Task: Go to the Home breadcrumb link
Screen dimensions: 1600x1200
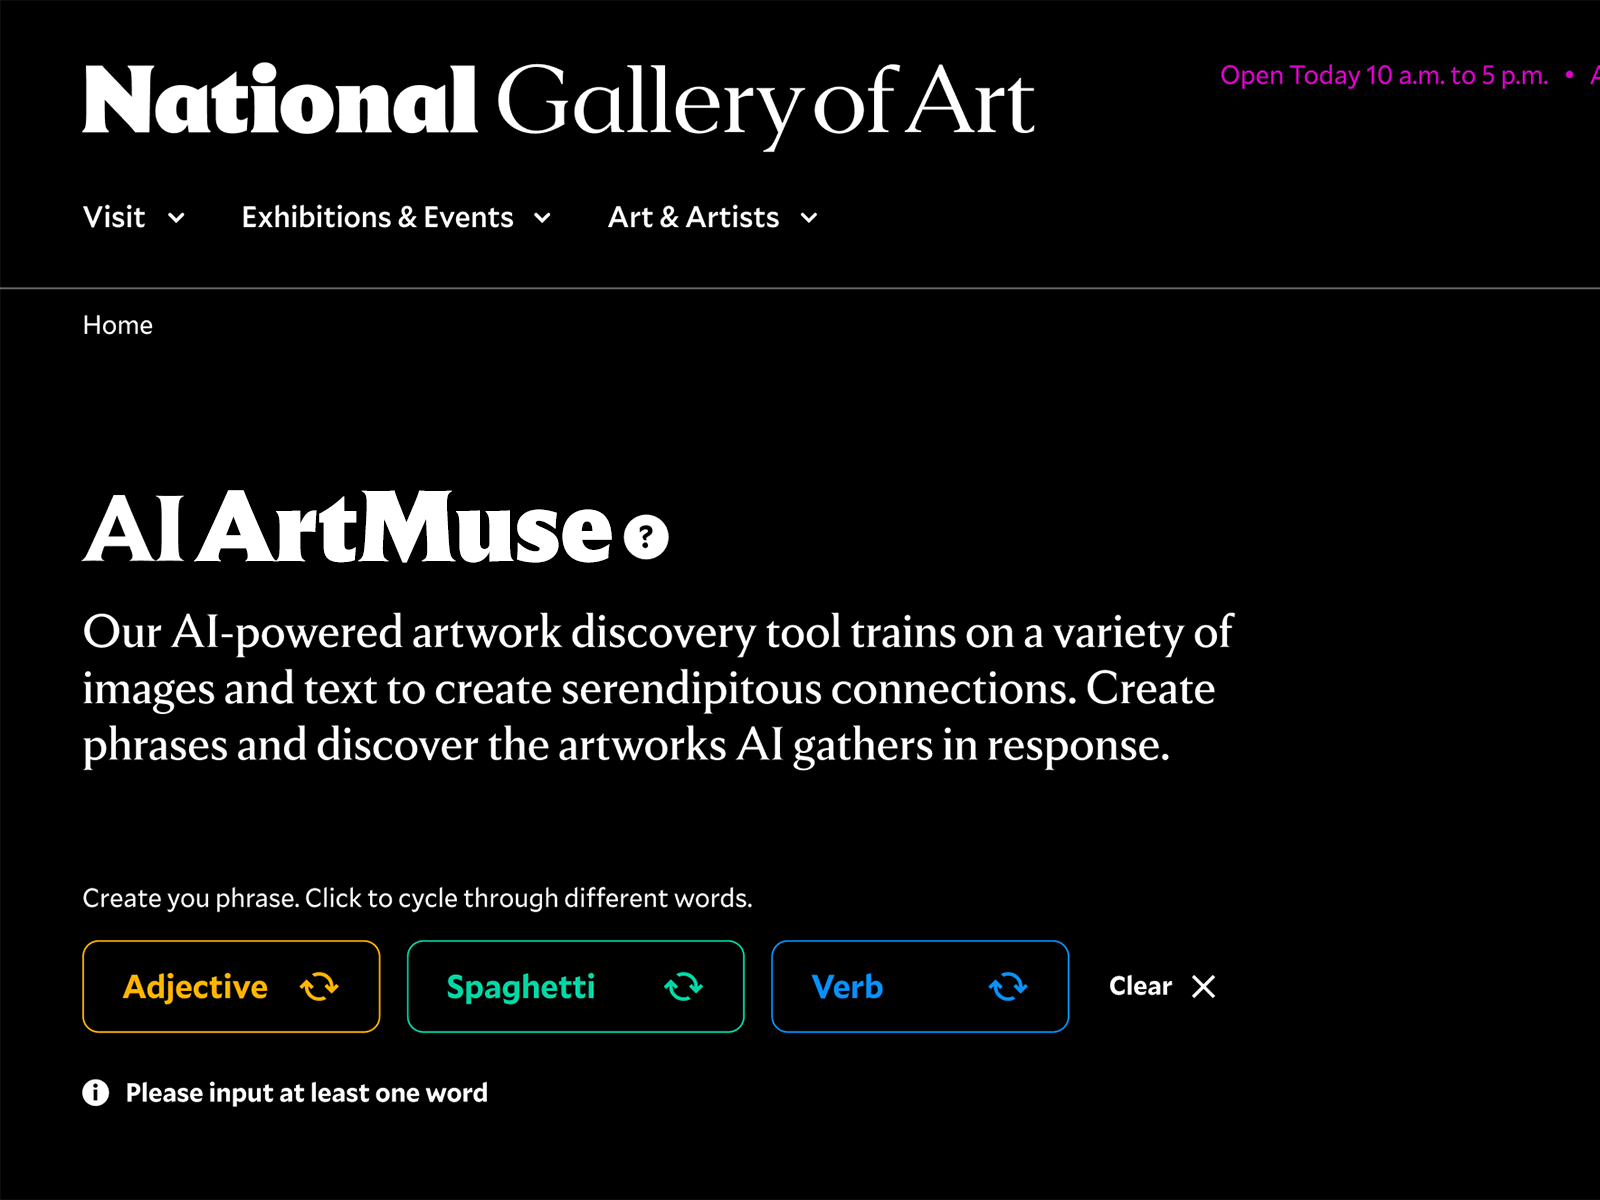Action: (x=118, y=325)
